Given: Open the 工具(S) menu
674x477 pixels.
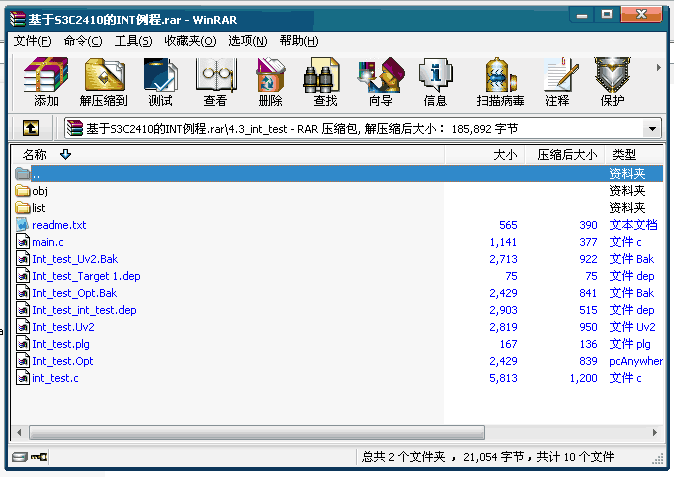Looking at the screenshot, I should point(133,41).
